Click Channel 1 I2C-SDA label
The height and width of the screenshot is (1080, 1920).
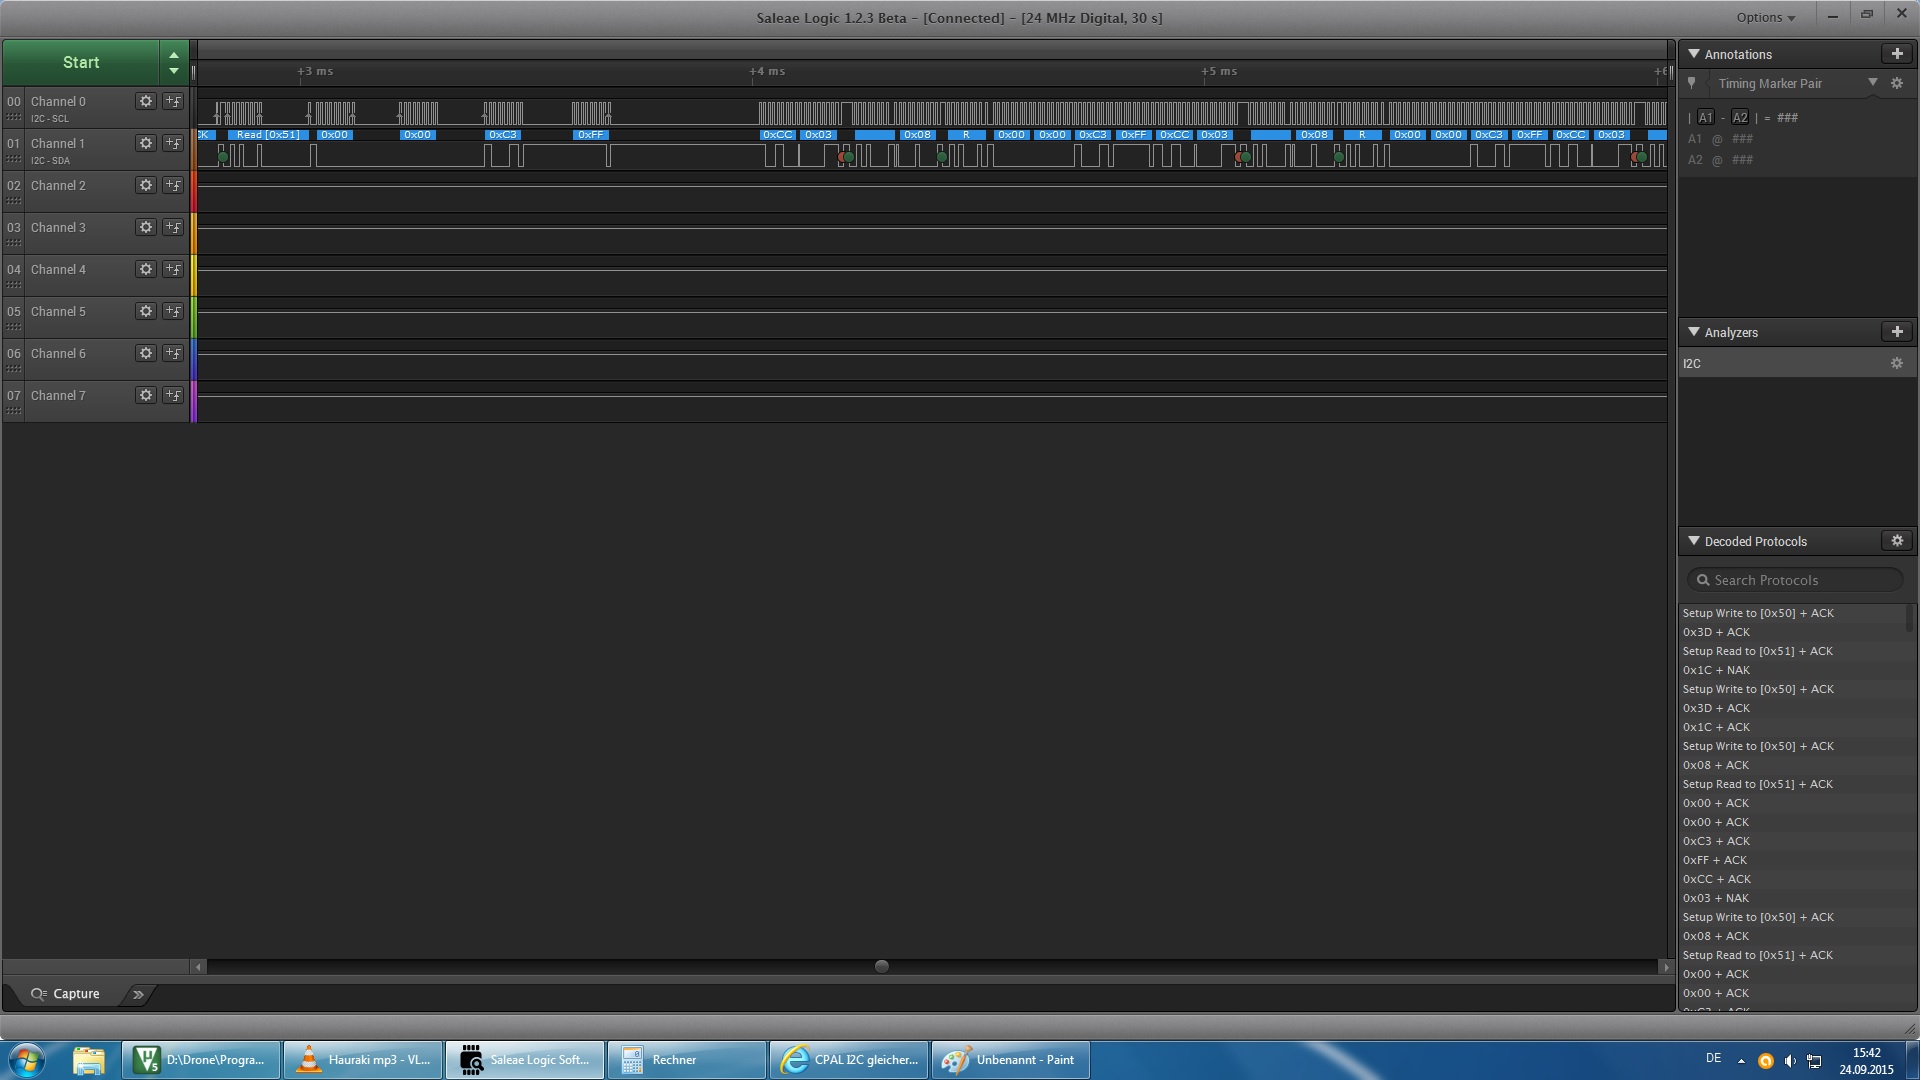50,160
